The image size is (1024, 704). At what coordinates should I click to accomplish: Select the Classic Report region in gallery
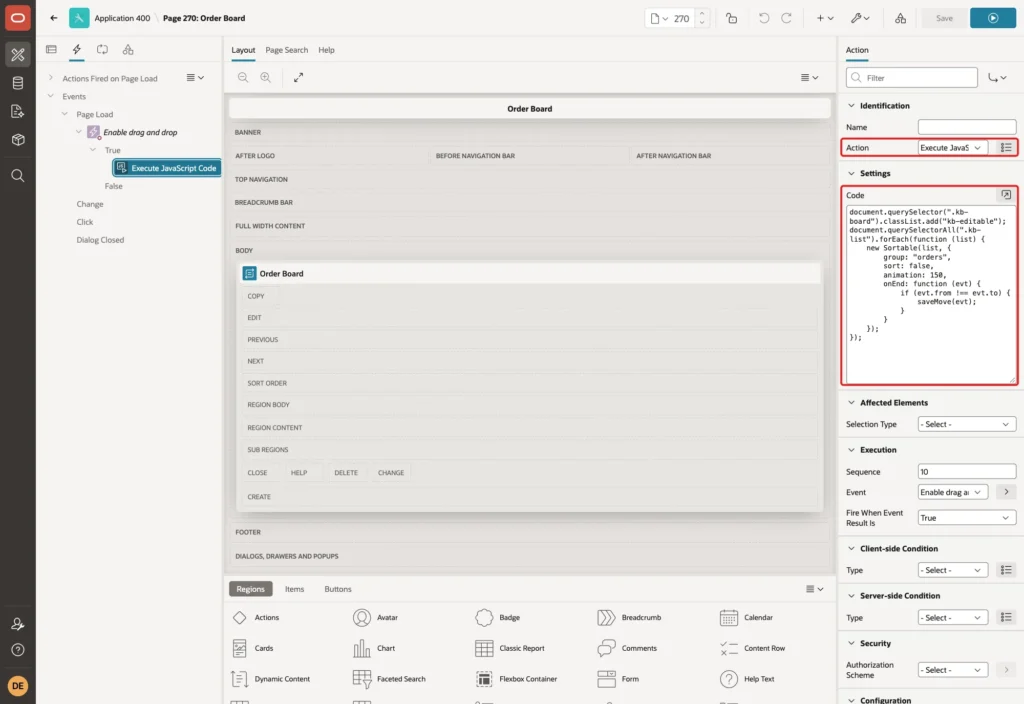(x=510, y=648)
